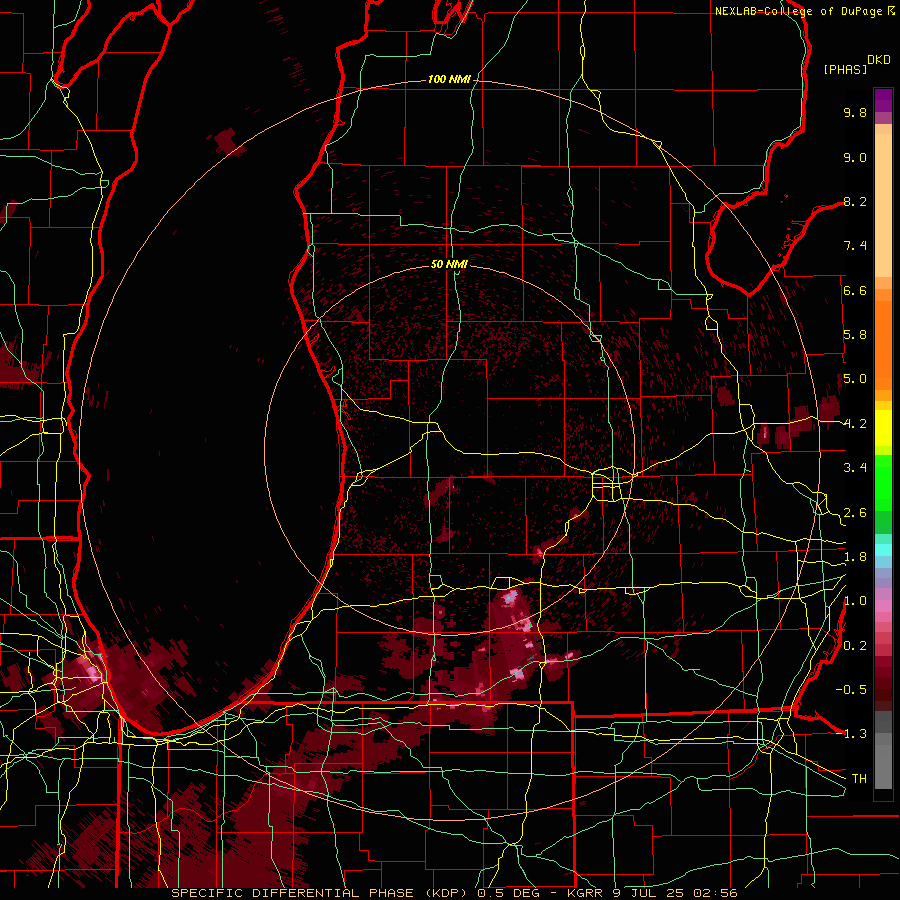This screenshot has height=900, width=900.
Task: Select the 8.2 scale value
Action: point(855,202)
